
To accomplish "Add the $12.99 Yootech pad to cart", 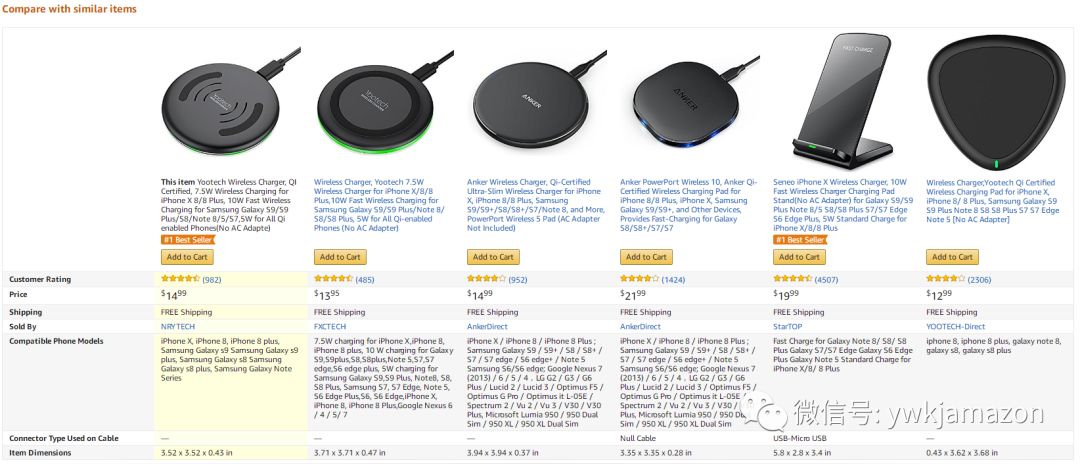I will (952, 257).
